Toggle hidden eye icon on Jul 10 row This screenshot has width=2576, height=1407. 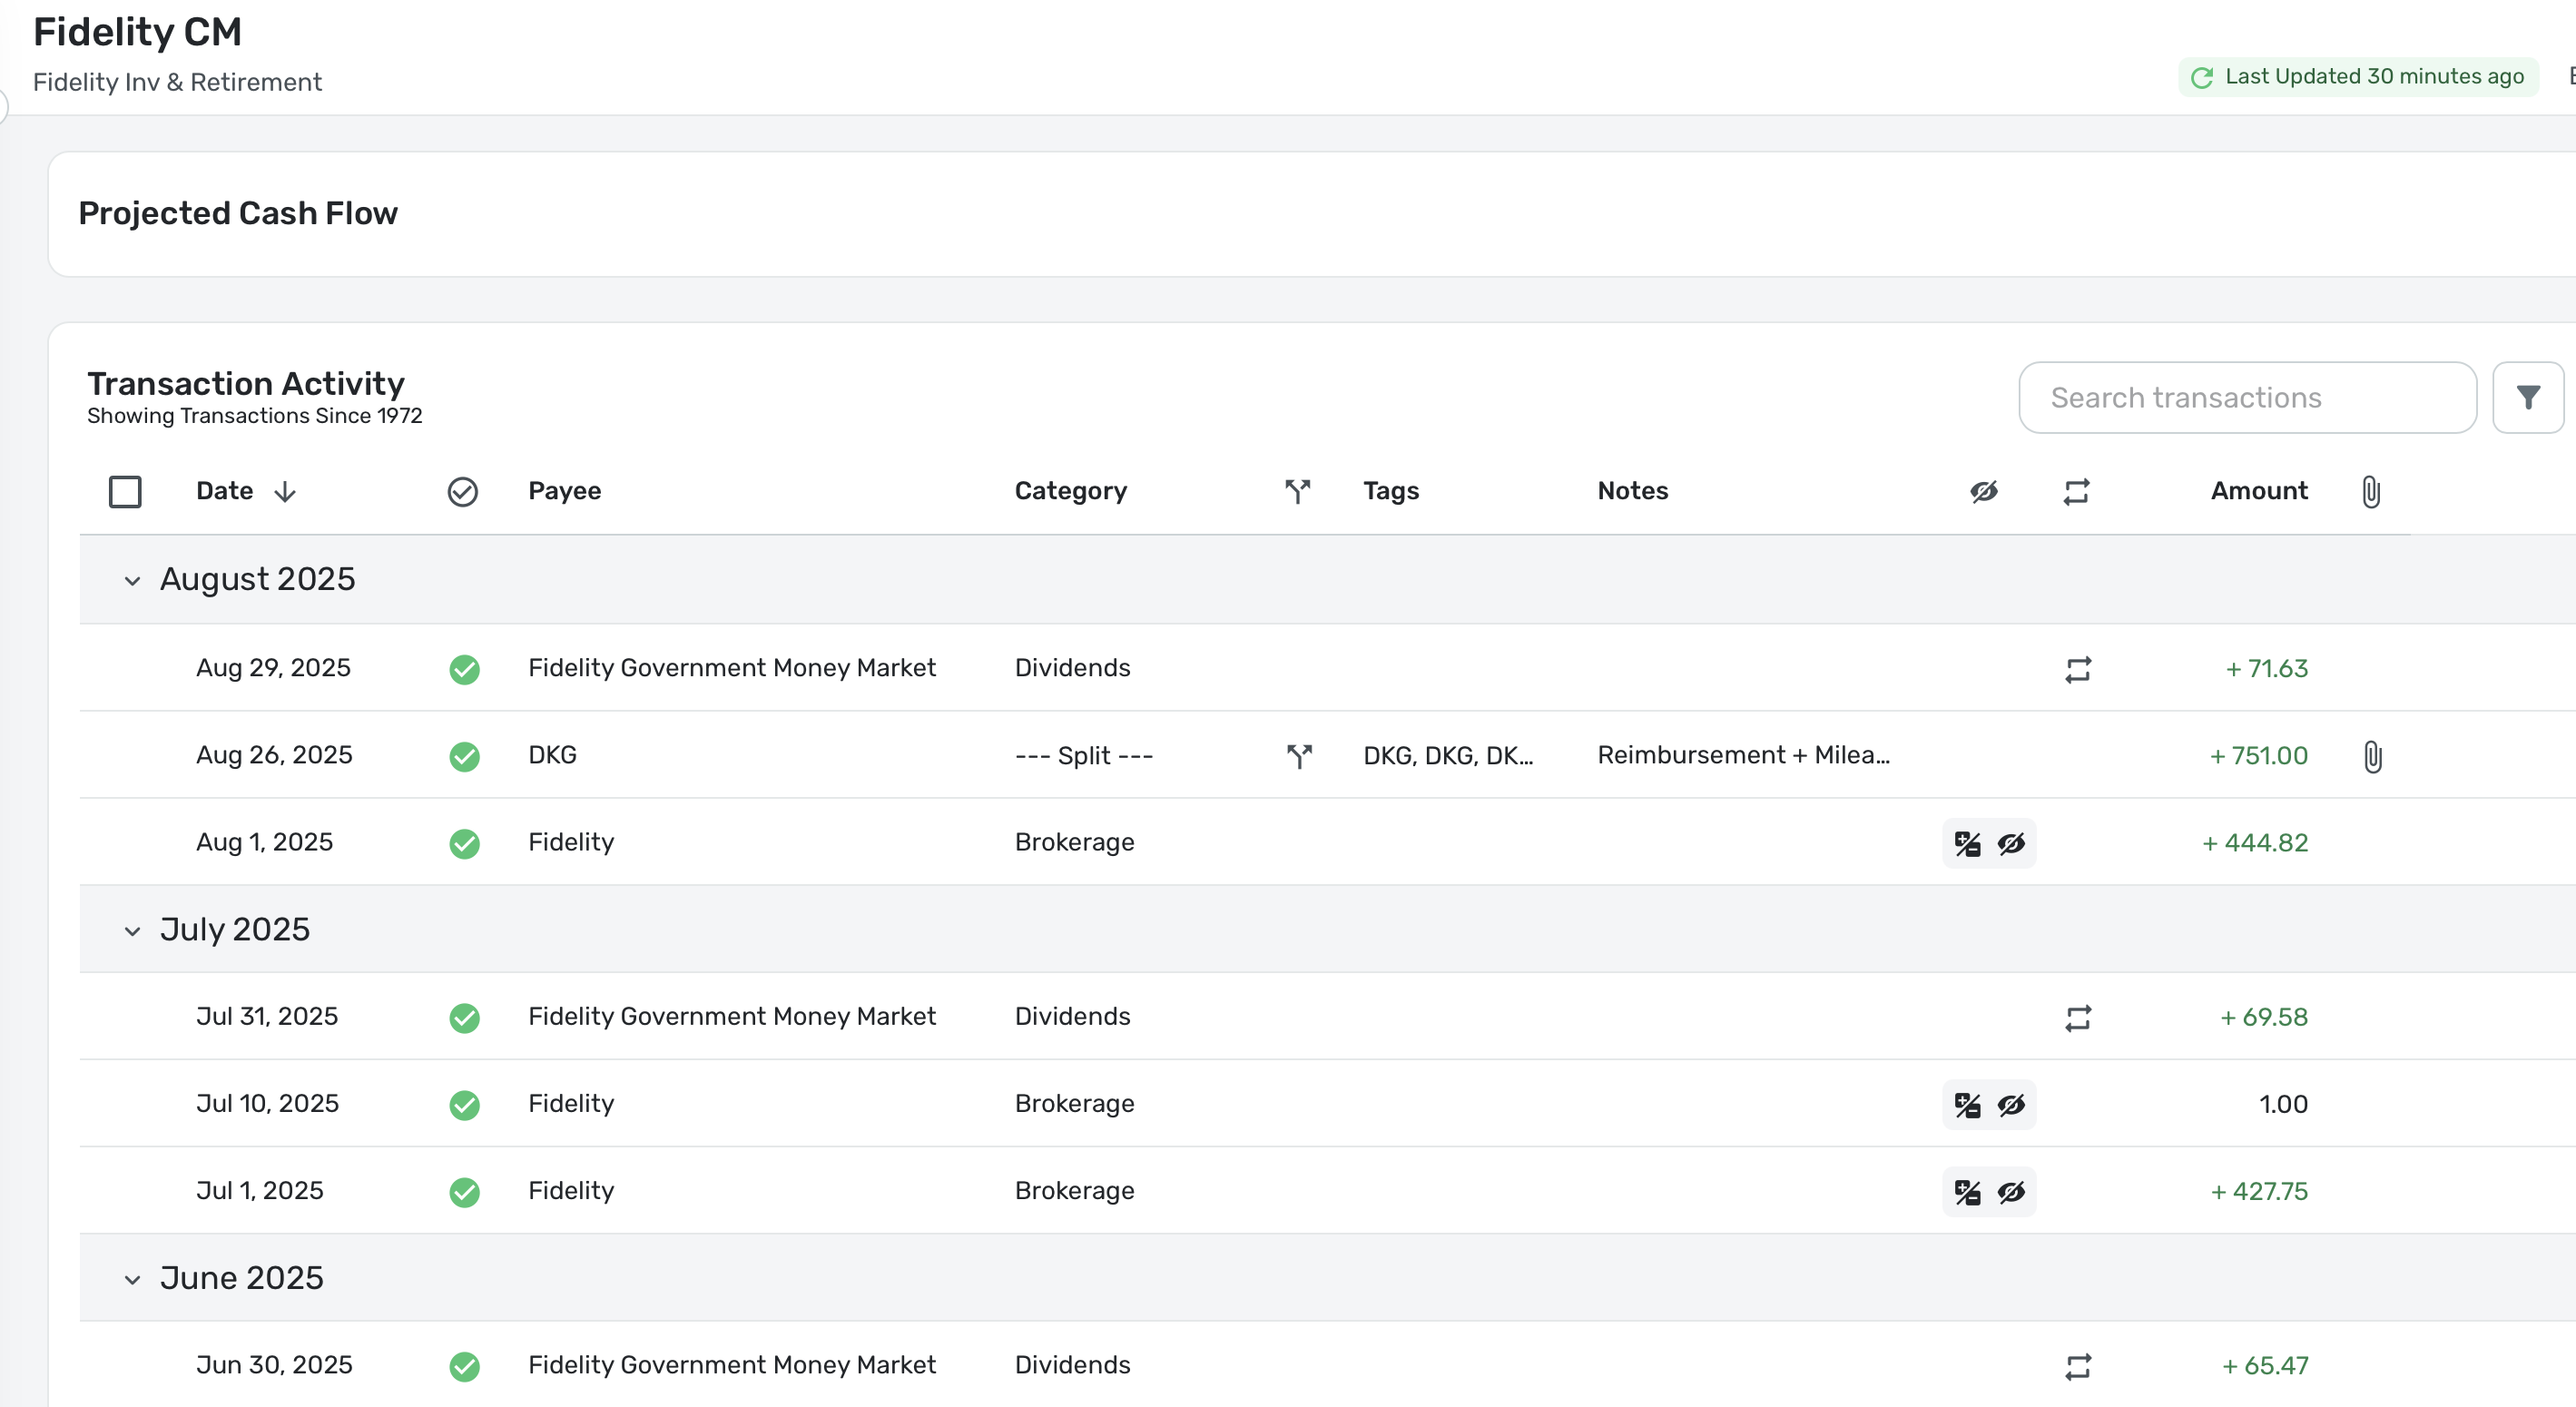coord(2011,1105)
